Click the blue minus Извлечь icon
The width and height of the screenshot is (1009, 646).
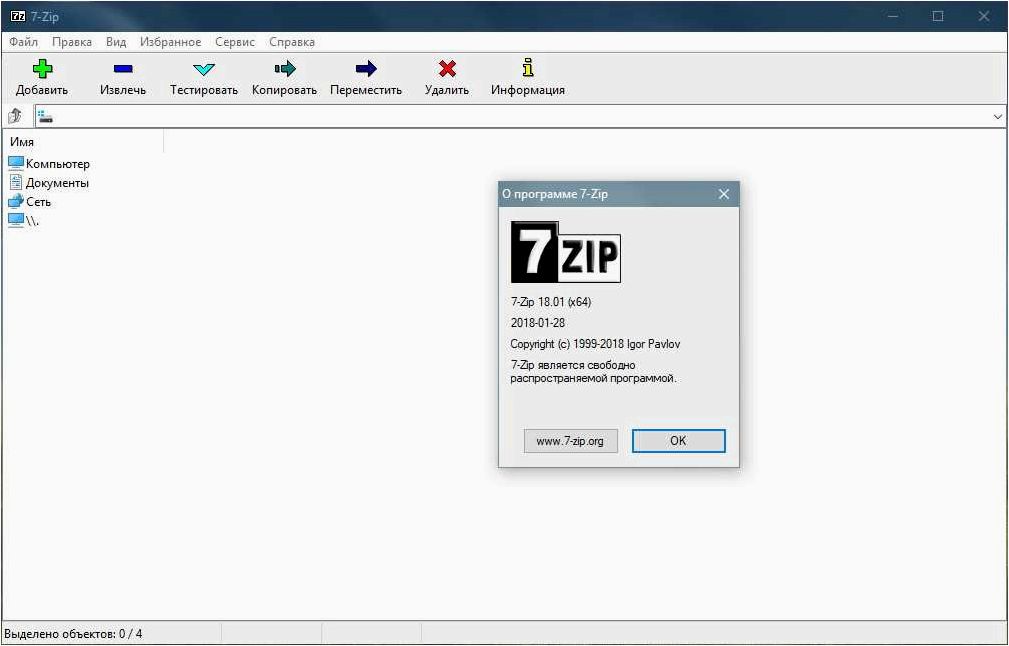[123, 69]
